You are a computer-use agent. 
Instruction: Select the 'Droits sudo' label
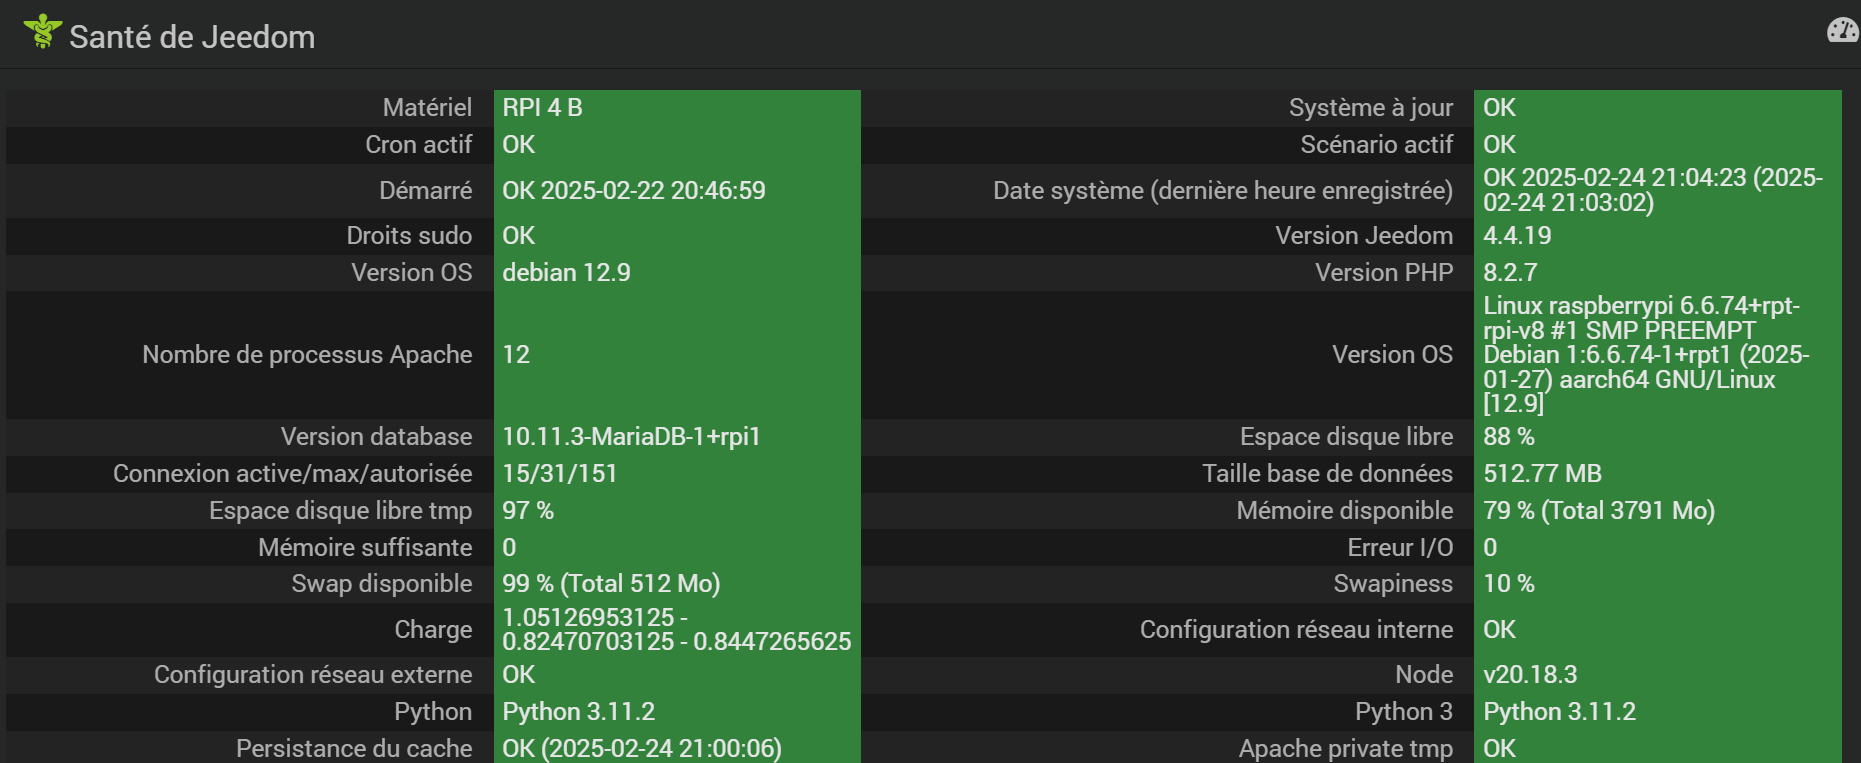click(409, 235)
